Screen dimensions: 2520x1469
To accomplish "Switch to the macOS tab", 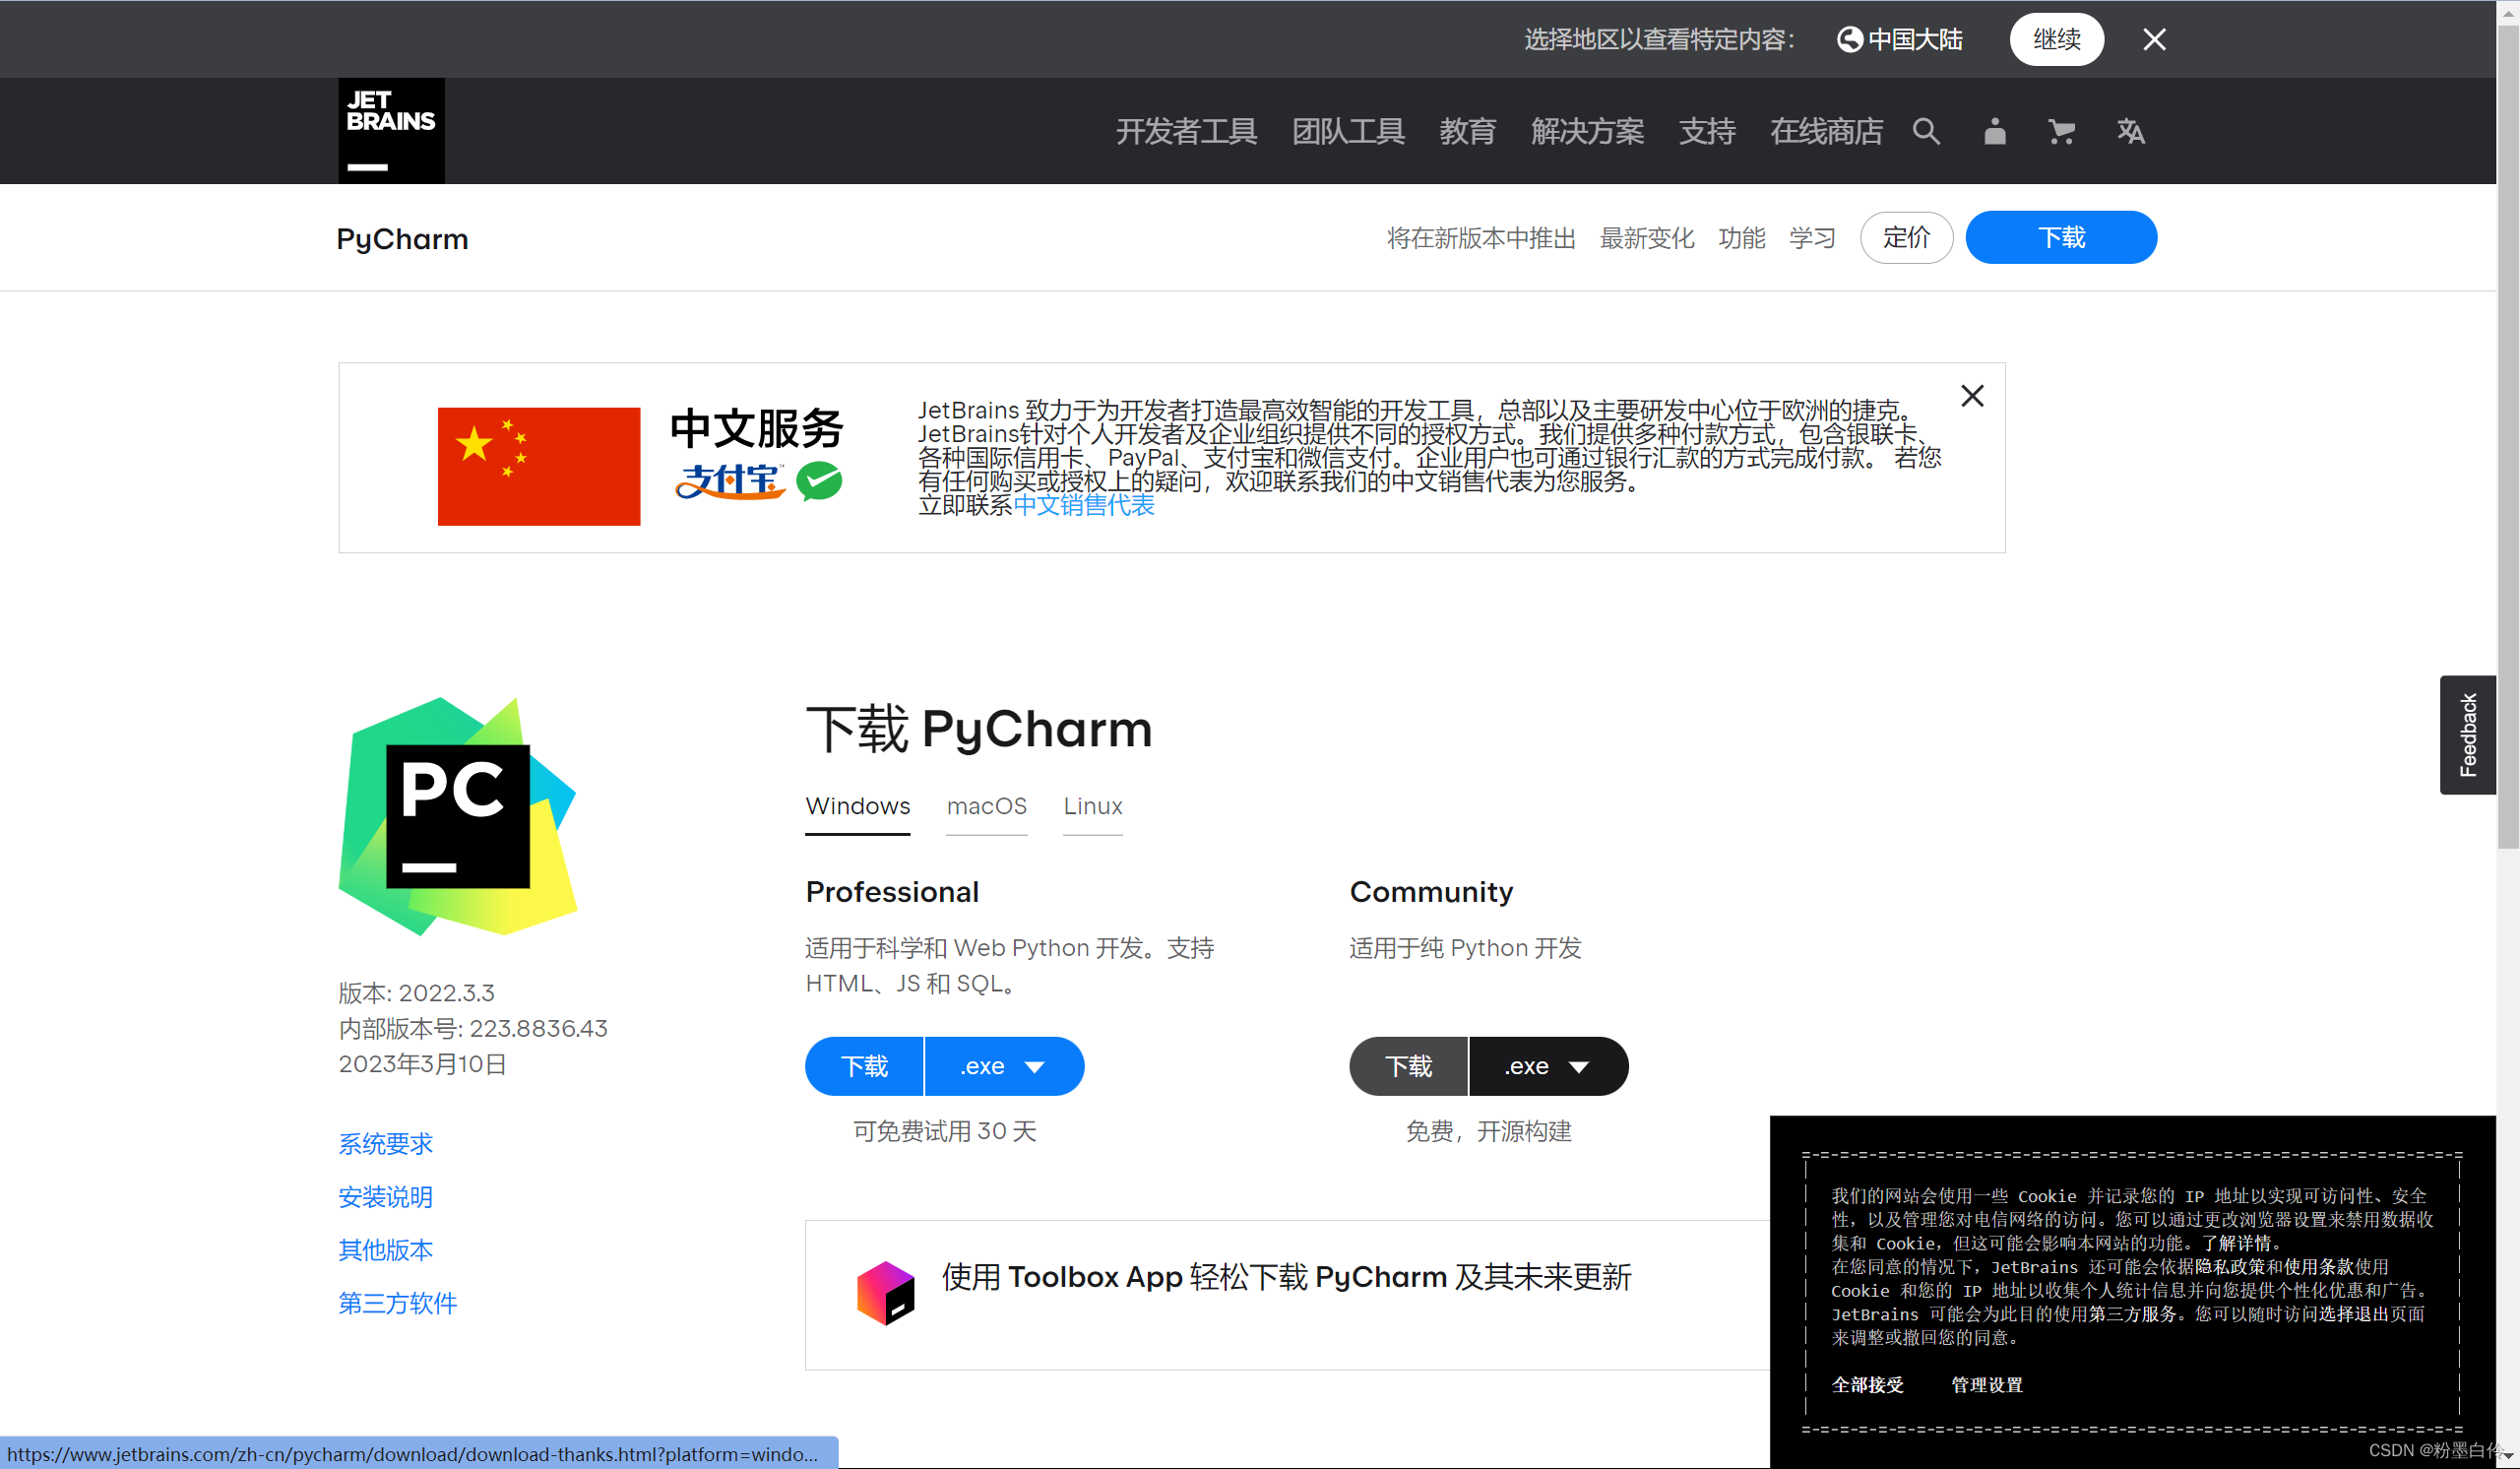I will (x=986, y=806).
